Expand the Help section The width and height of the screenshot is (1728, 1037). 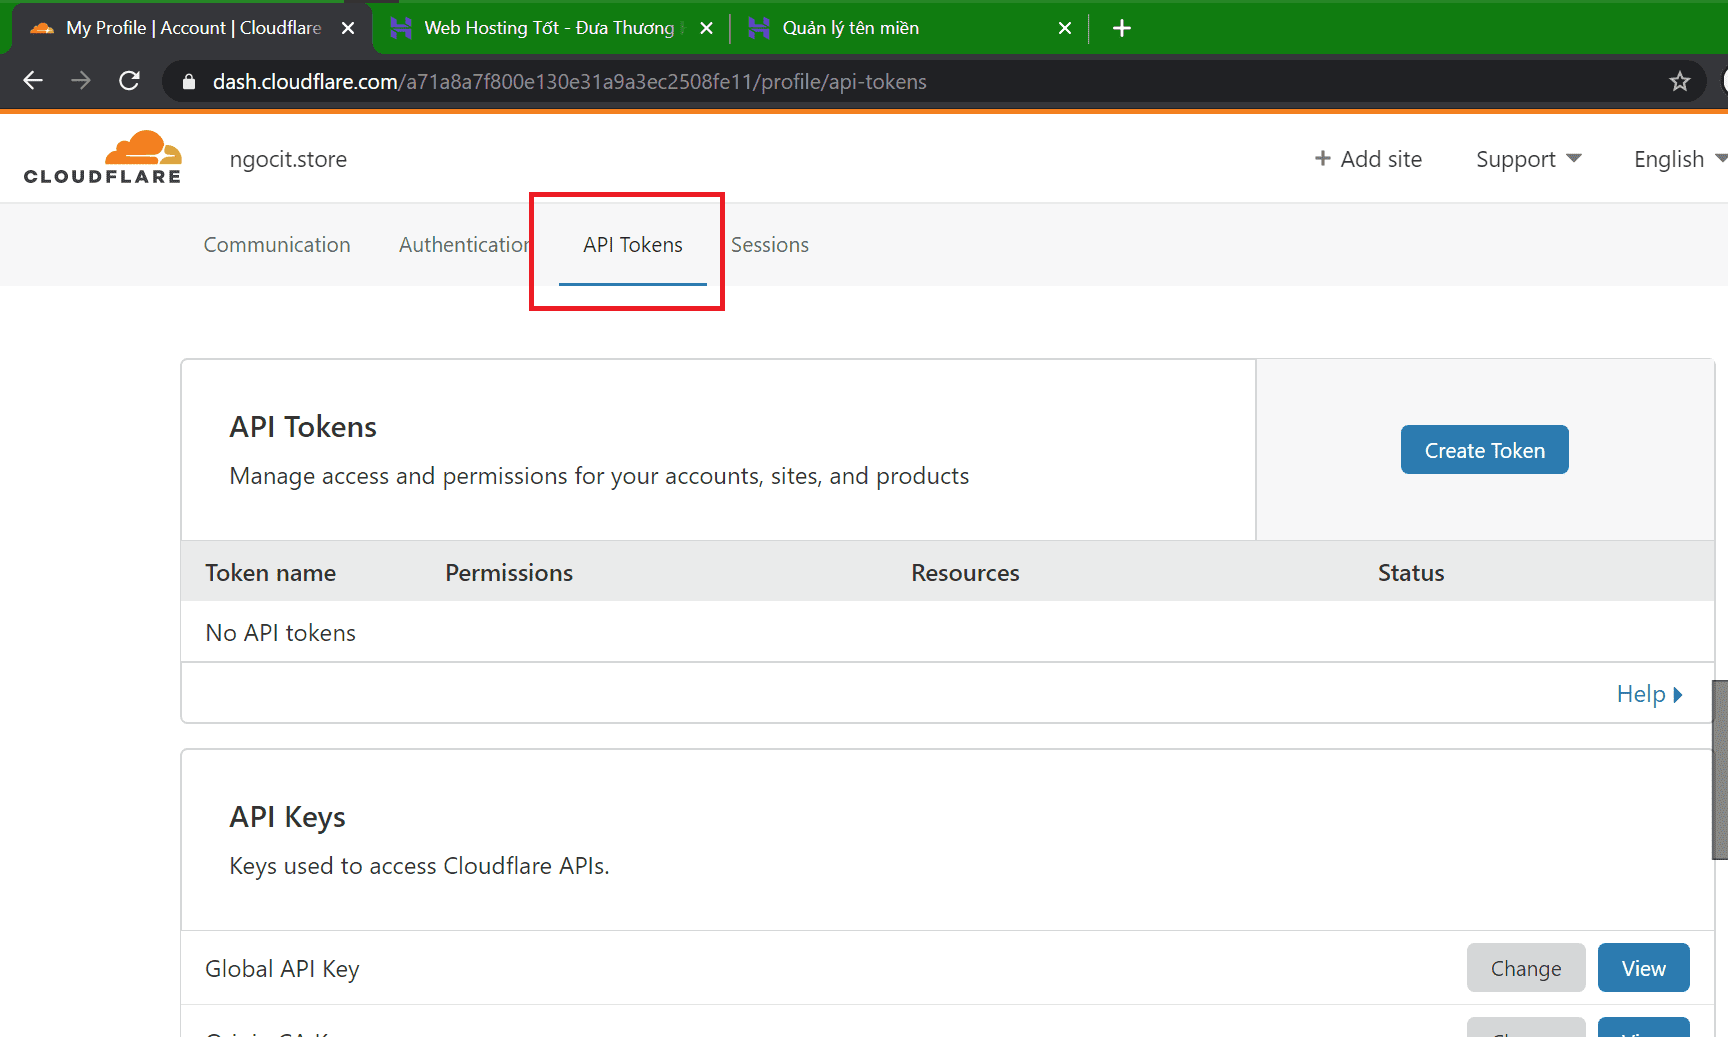click(1649, 694)
